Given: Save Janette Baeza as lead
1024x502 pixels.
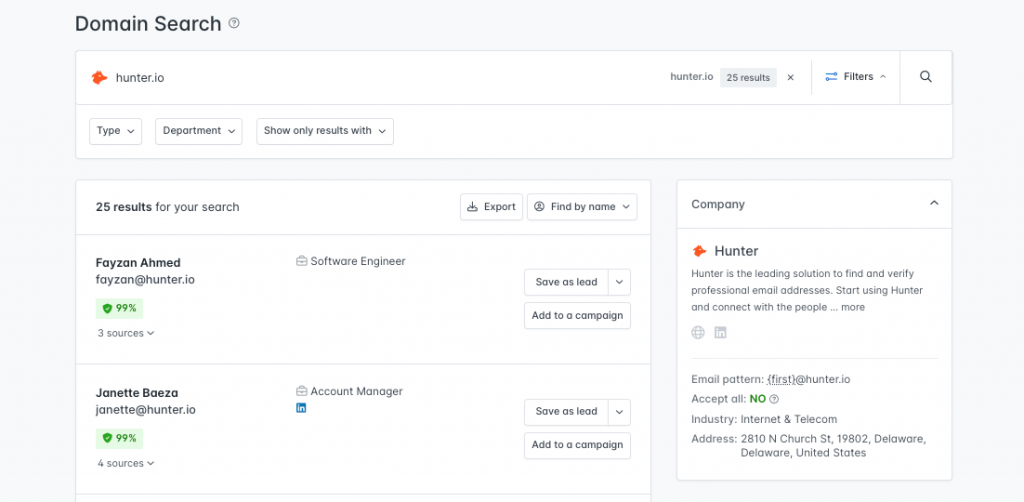Looking at the screenshot, I should coord(566,412).
